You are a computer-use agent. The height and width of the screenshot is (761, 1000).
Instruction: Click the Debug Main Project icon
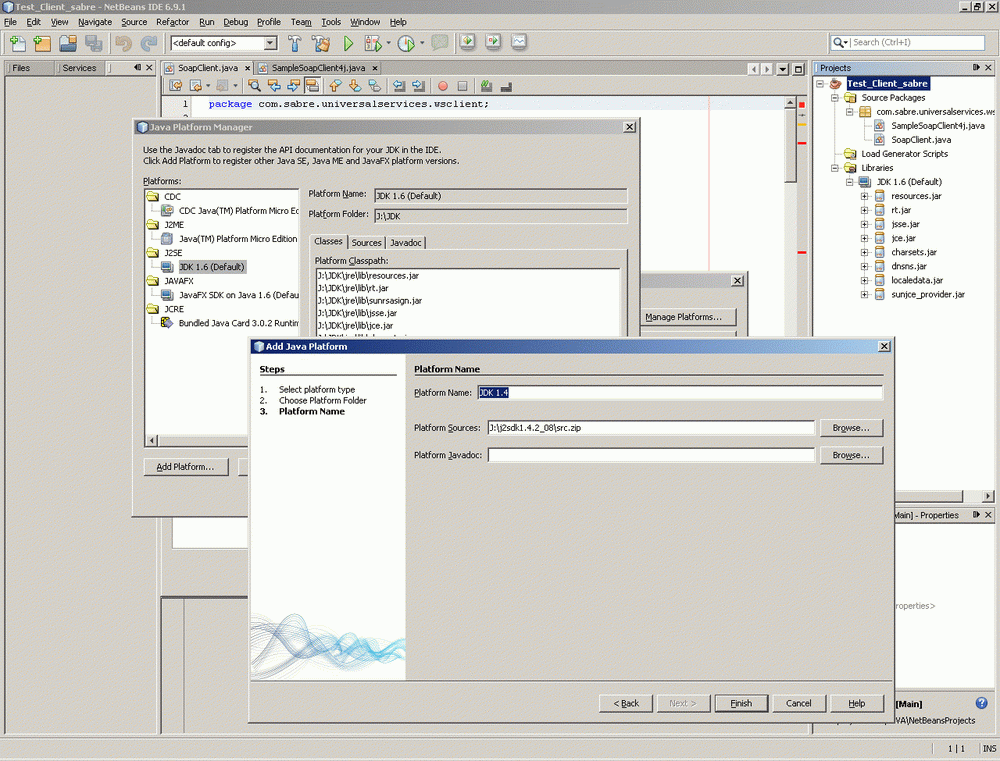click(372, 43)
